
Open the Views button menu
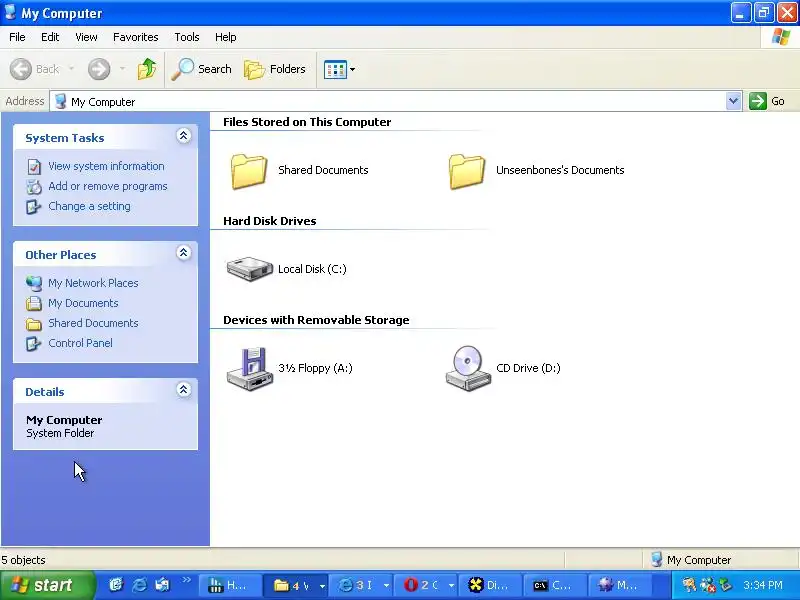coord(340,69)
